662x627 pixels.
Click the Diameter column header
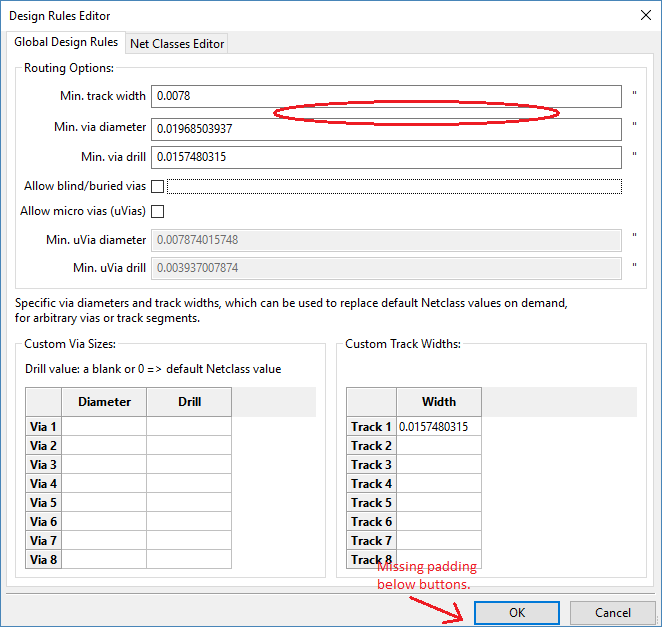point(104,402)
